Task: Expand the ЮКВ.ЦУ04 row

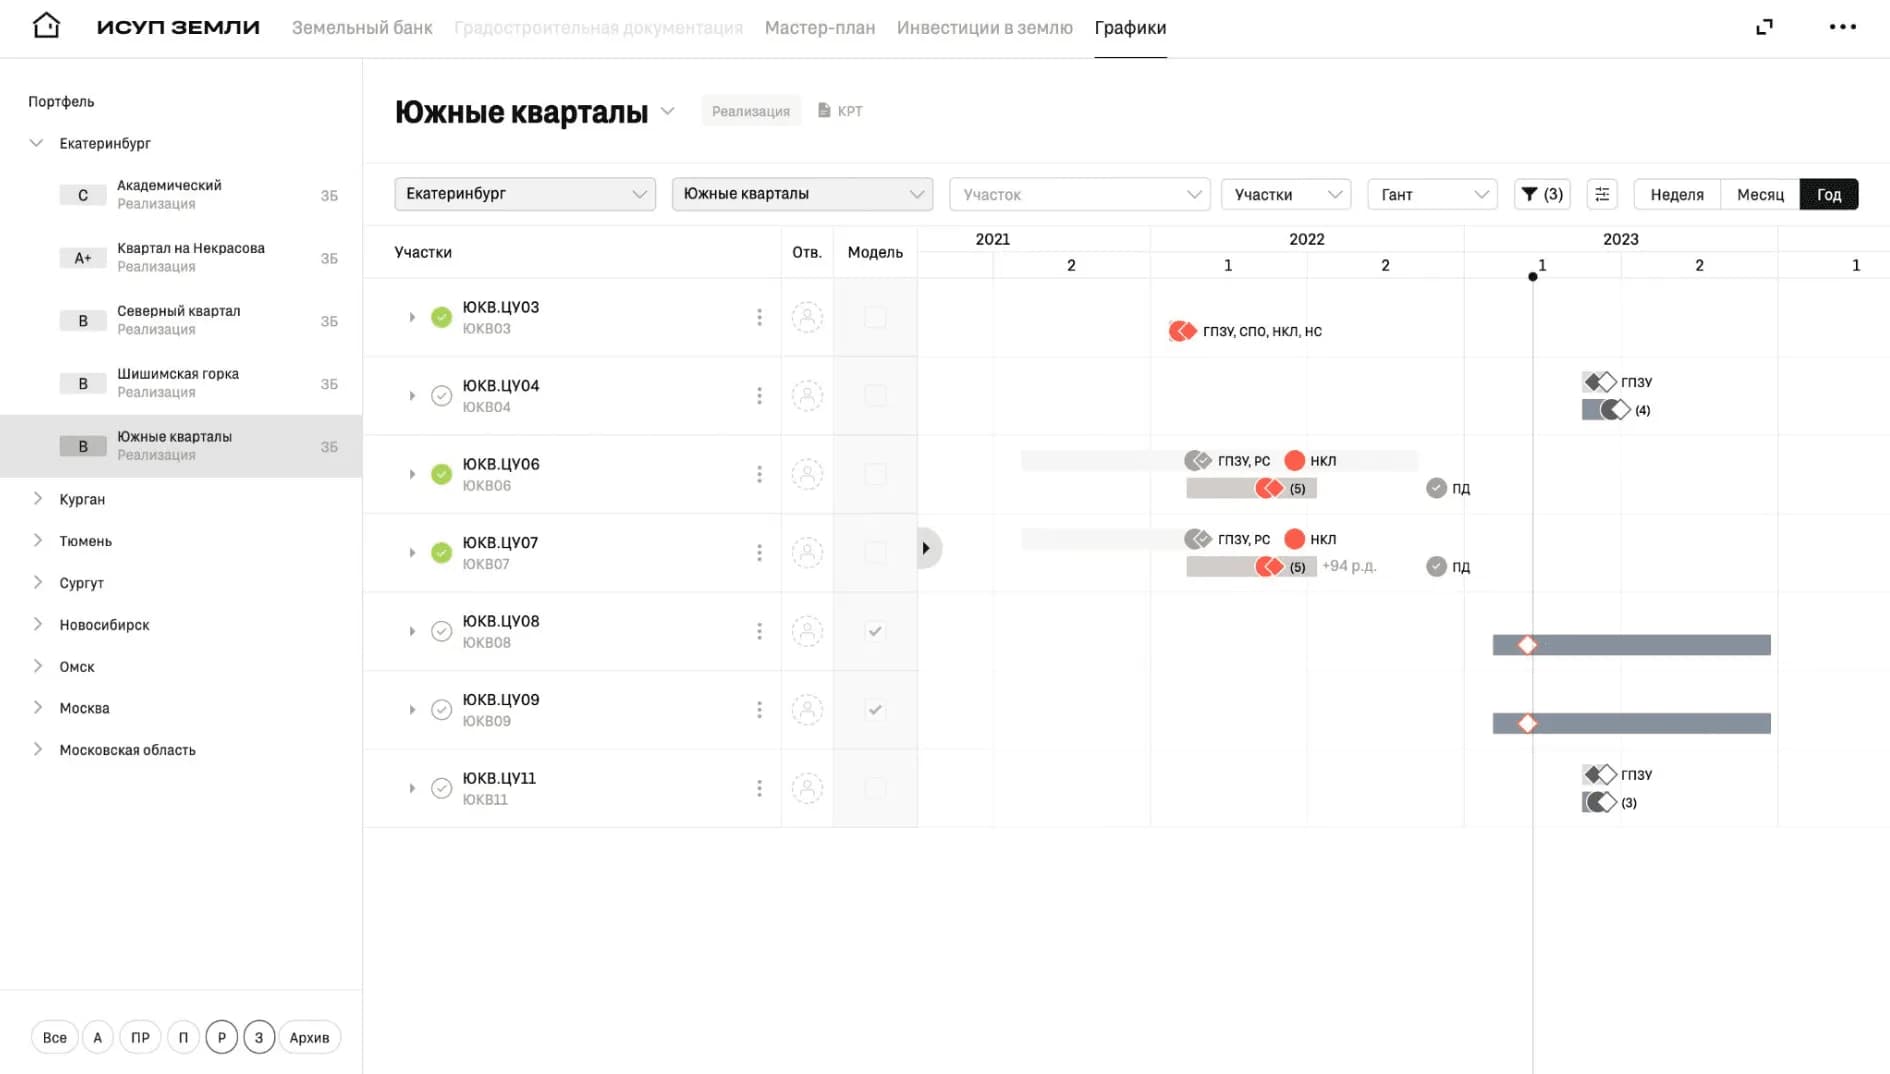Action: pyautogui.click(x=412, y=396)
